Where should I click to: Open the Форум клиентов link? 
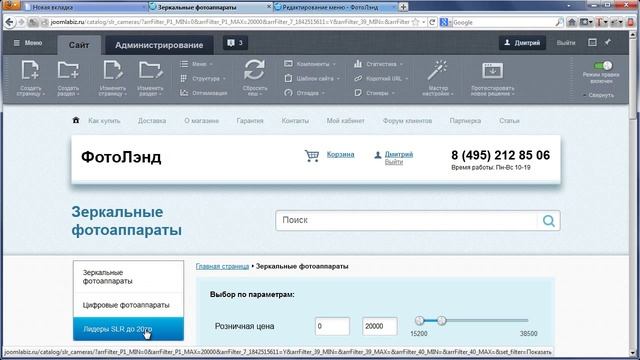coord(407,121)
